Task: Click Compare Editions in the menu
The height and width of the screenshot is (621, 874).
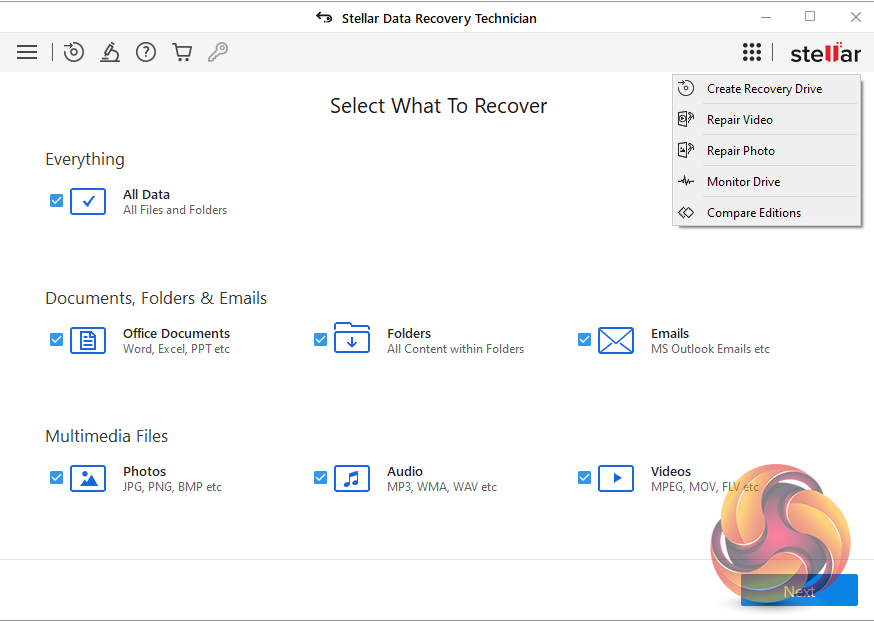Action: (754, 213)
